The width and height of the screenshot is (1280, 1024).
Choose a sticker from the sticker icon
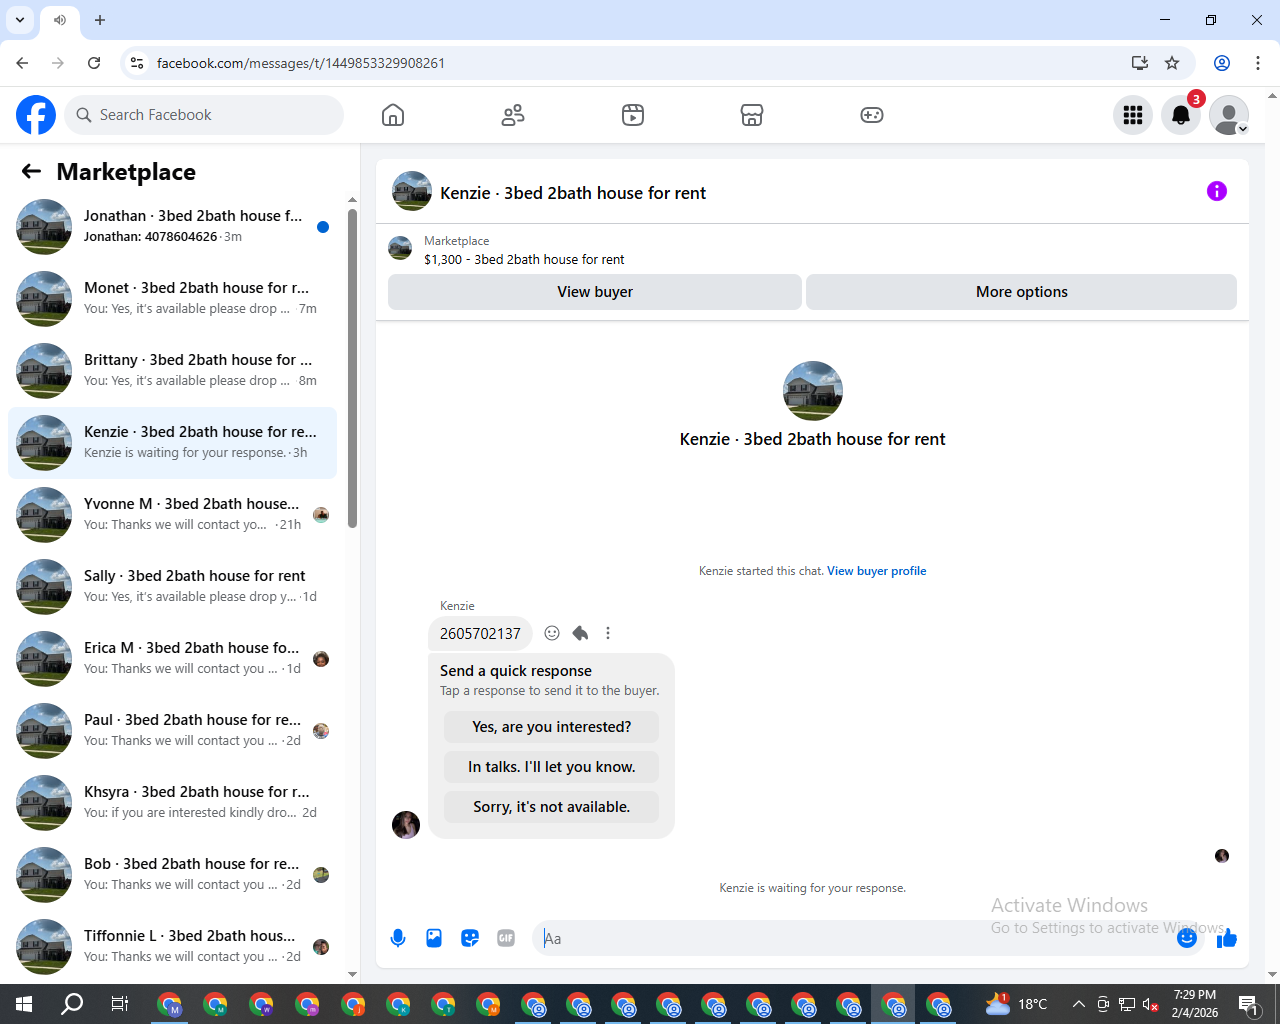(x=470, y=938)
